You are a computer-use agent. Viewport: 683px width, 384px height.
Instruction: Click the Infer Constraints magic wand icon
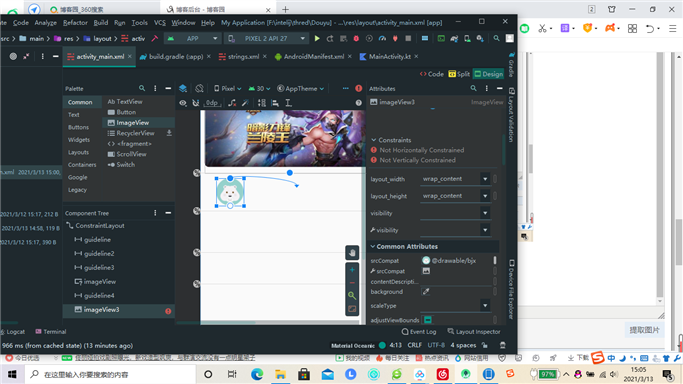246,103
